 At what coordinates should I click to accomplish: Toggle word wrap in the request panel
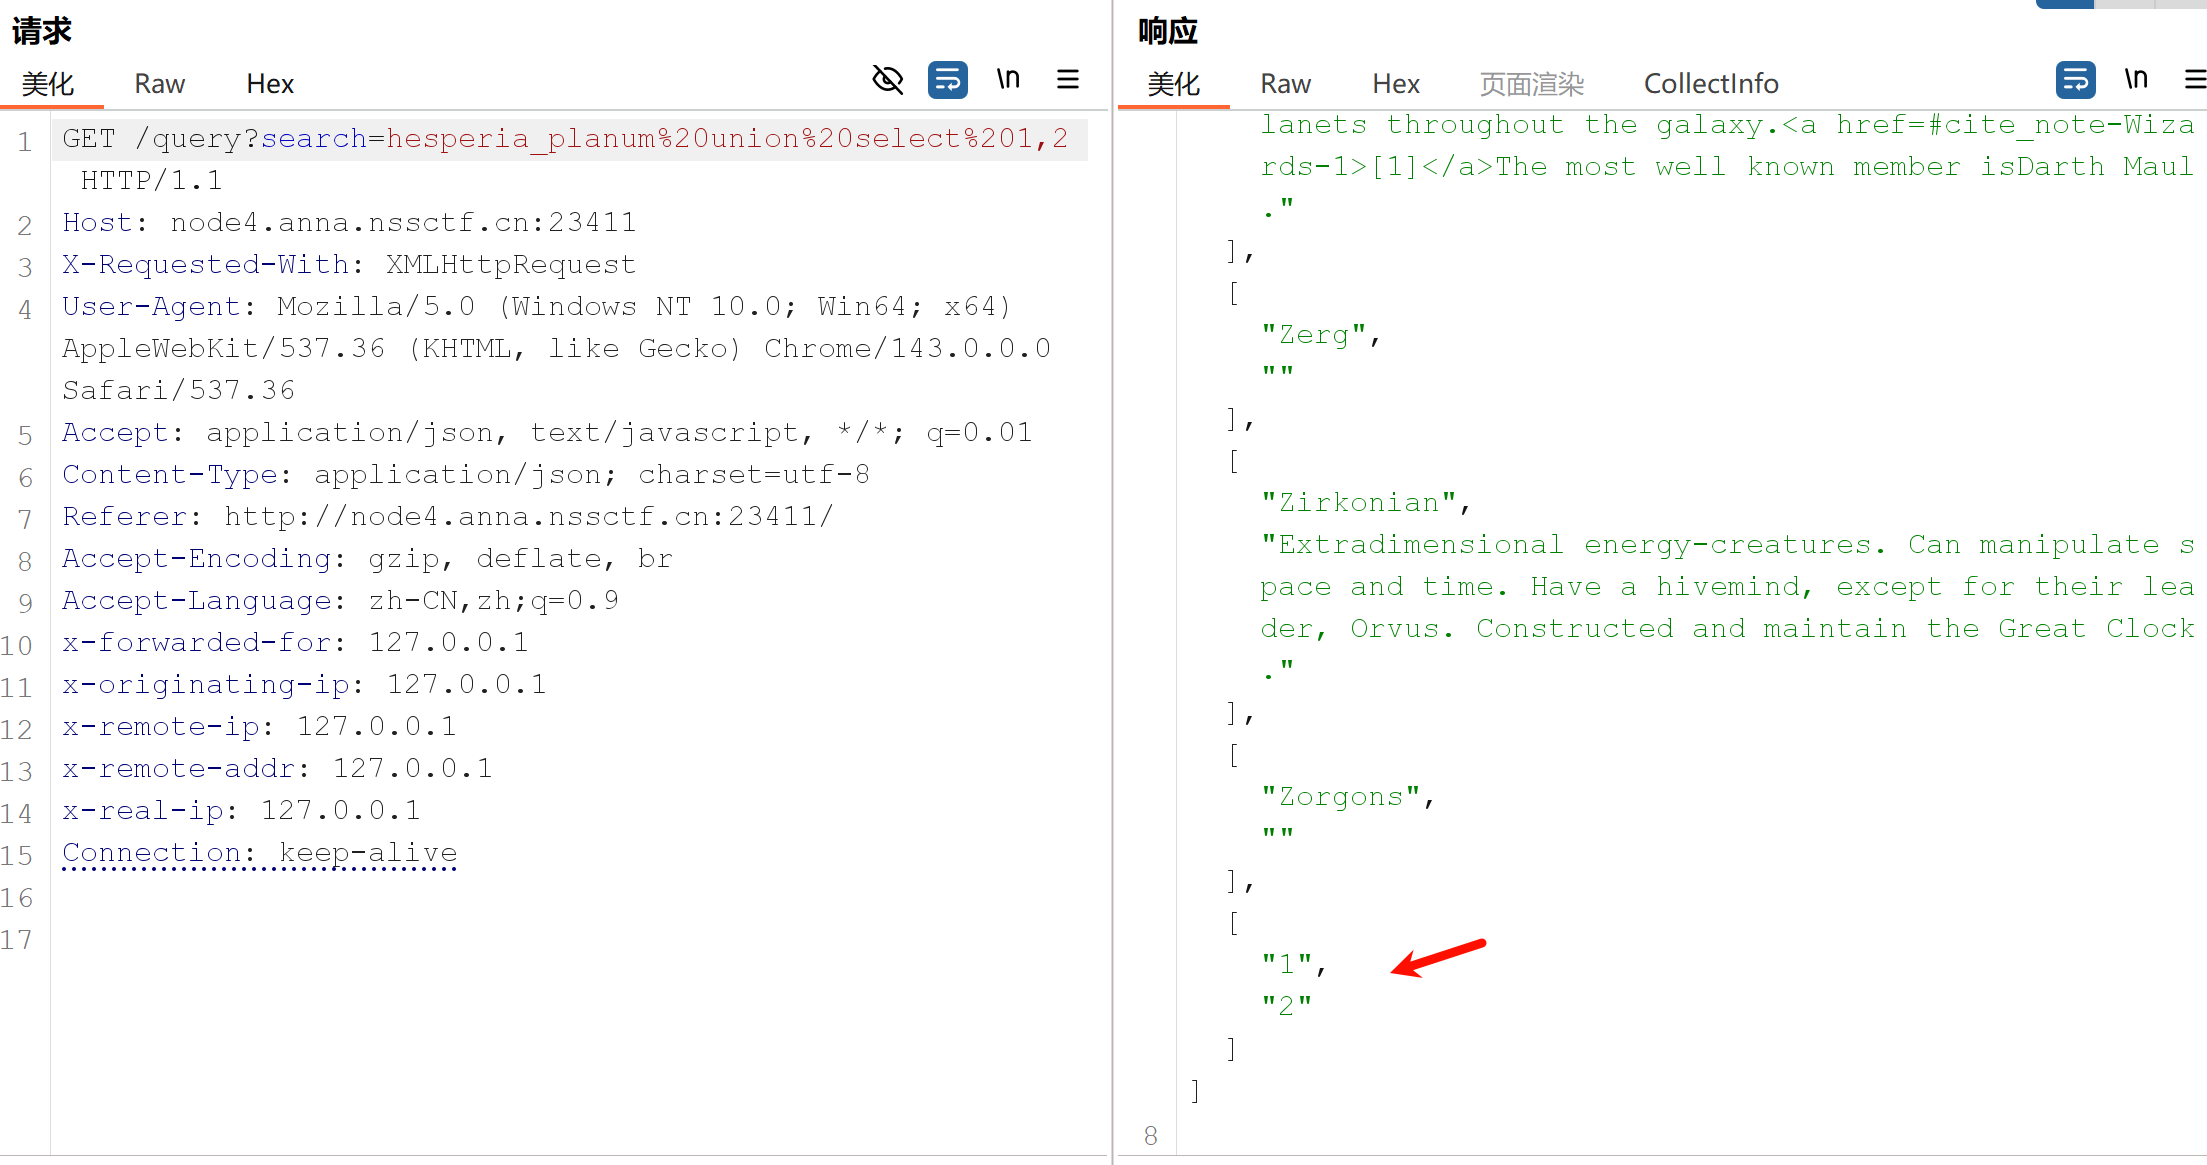(x=947, y=79)
